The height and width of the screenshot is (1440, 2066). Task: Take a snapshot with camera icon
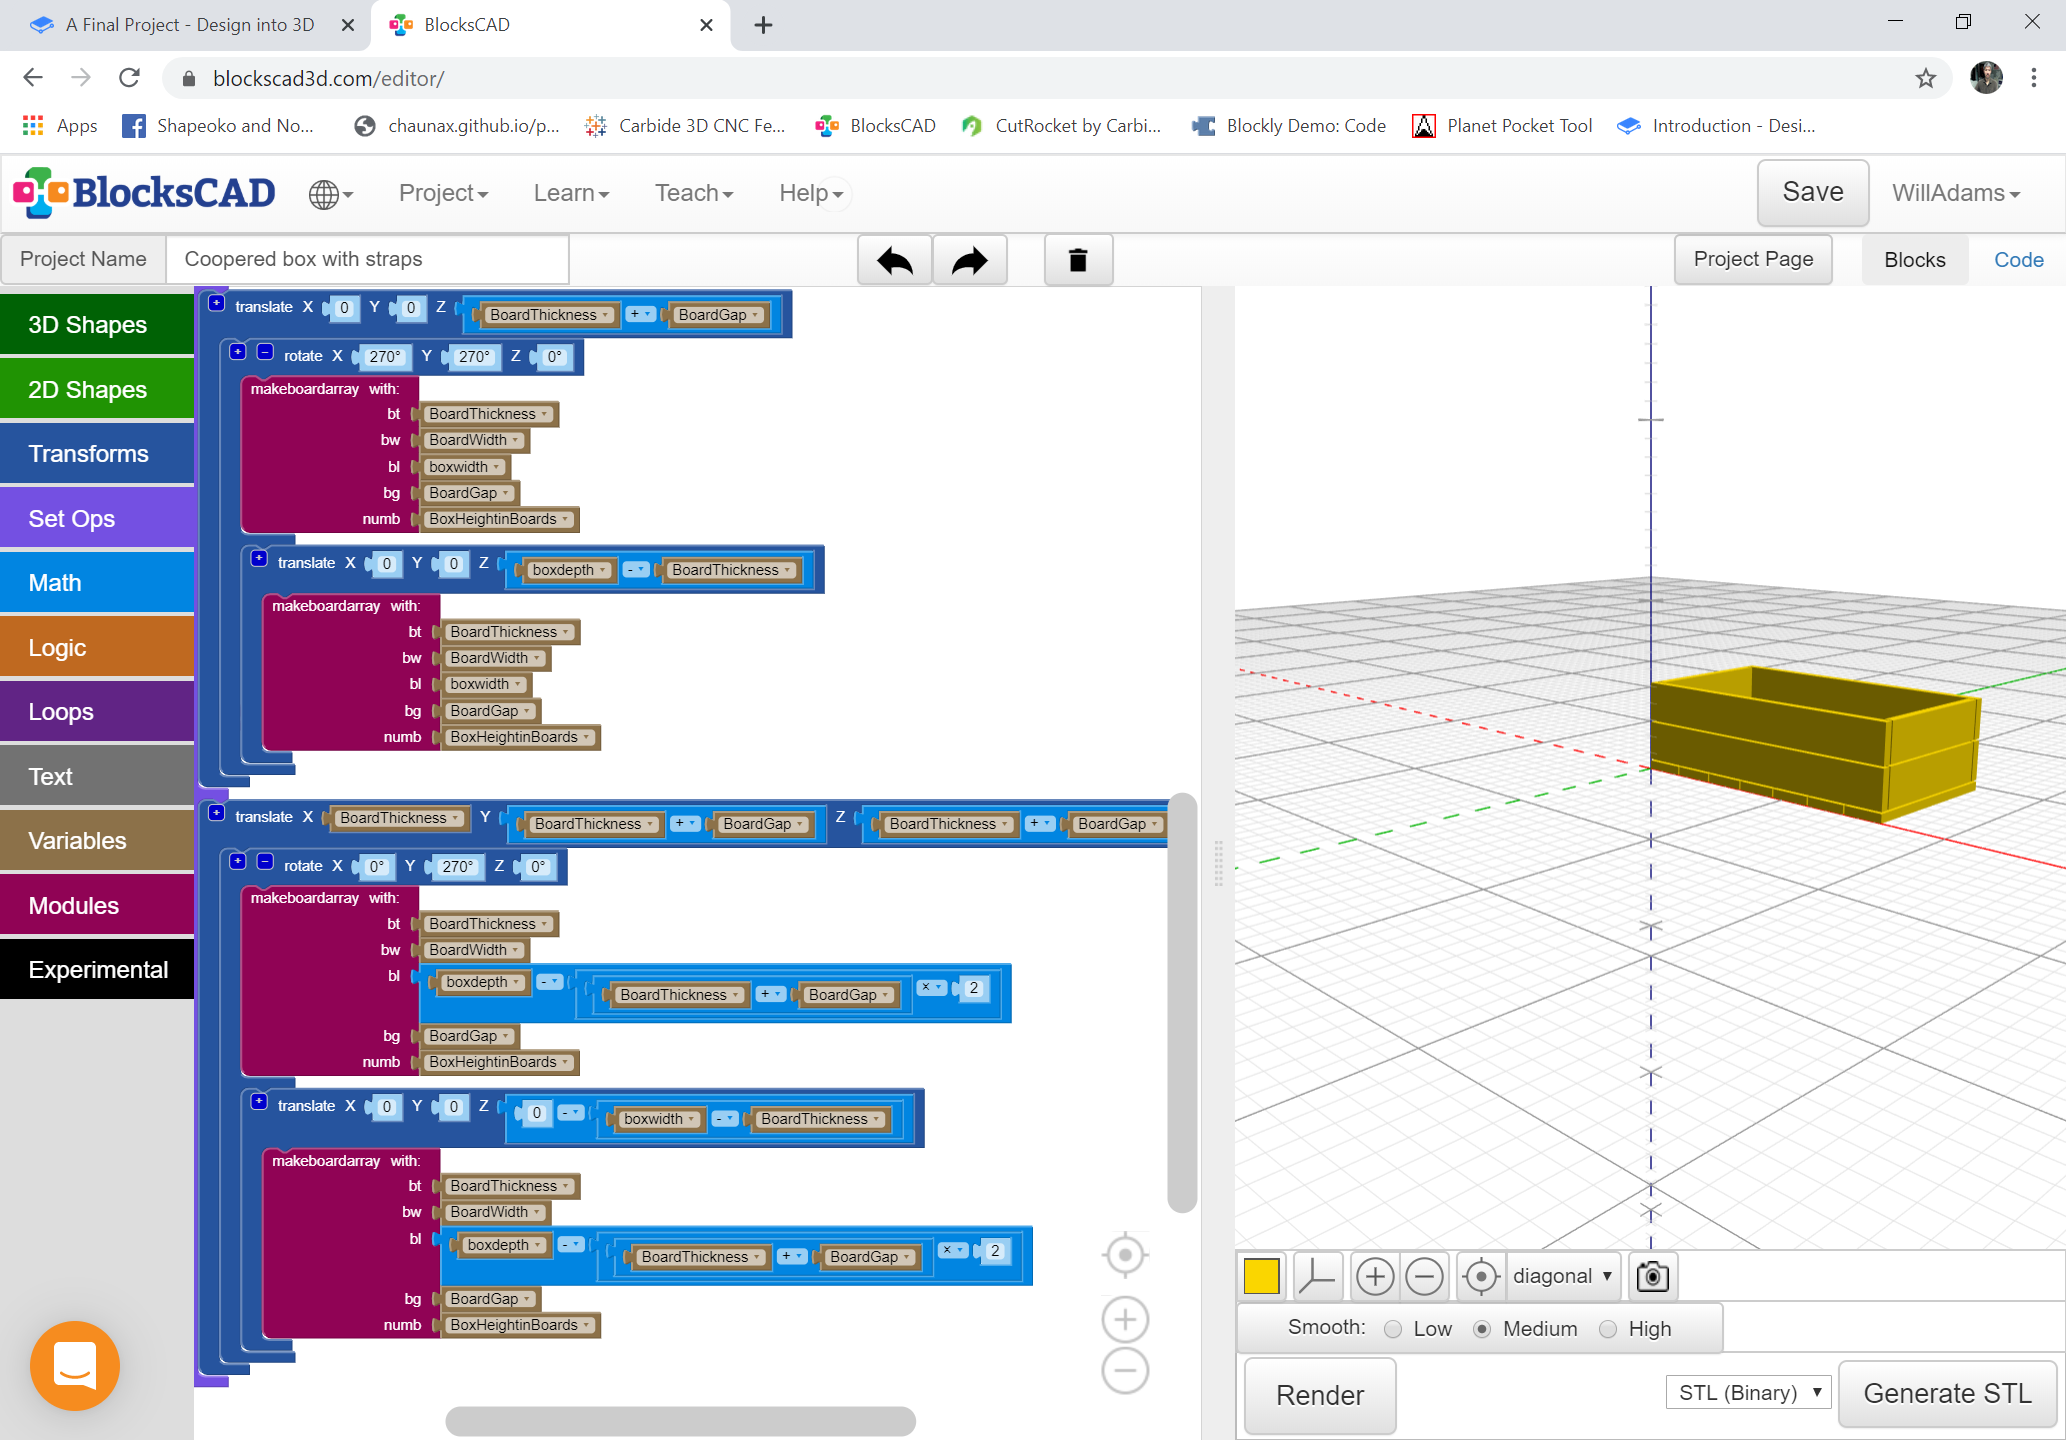(1652, 1277)
